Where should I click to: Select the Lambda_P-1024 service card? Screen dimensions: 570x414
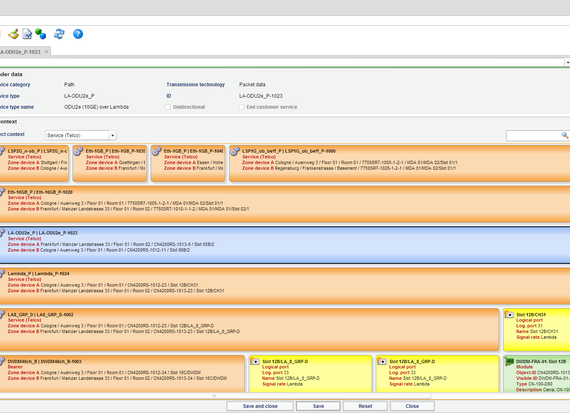(285, 286)
